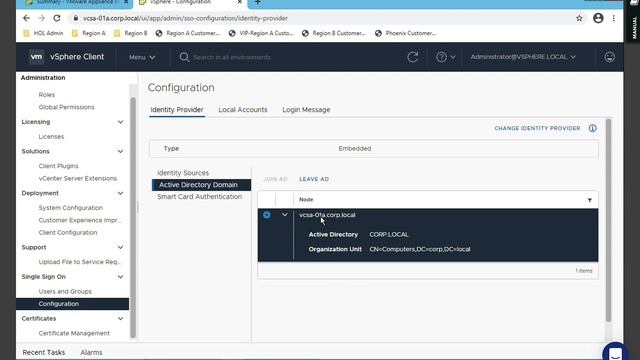Viewport: 640px width, 360px height.
Task: Open the Menu dropdown in vSphere header
Action: tap(142, 57)
